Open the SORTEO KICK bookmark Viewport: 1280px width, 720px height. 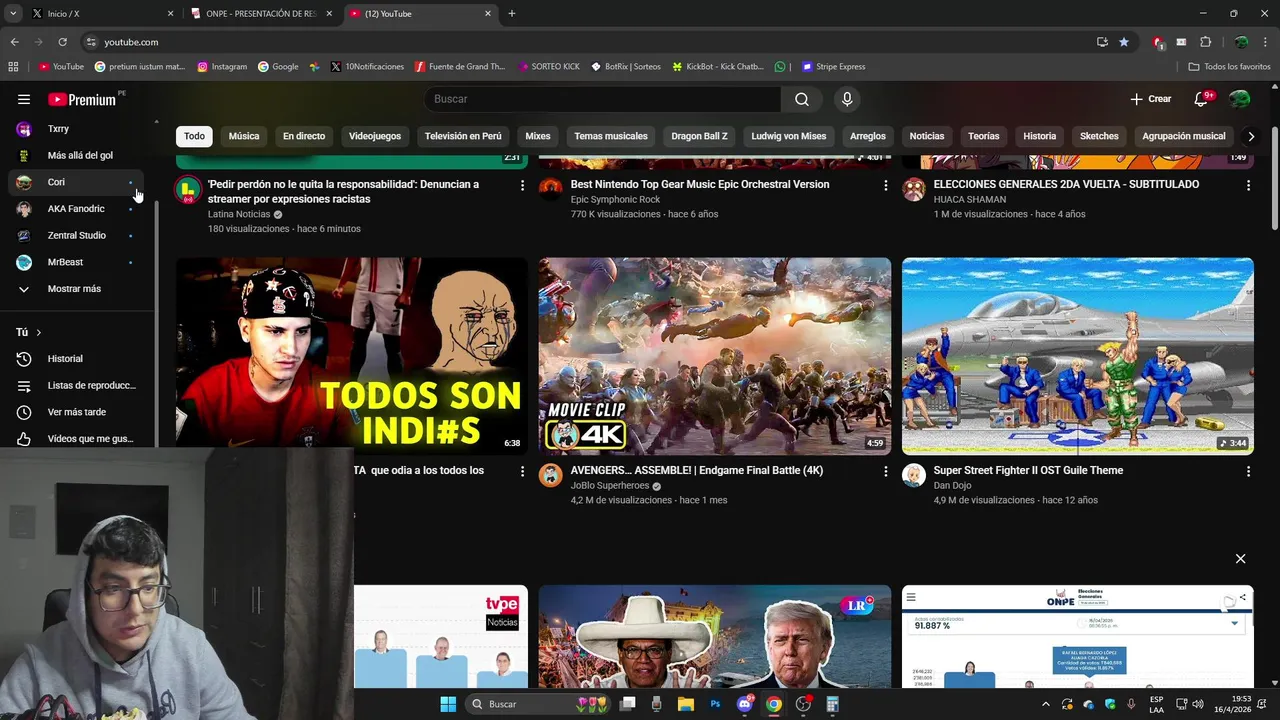point(548,67)
